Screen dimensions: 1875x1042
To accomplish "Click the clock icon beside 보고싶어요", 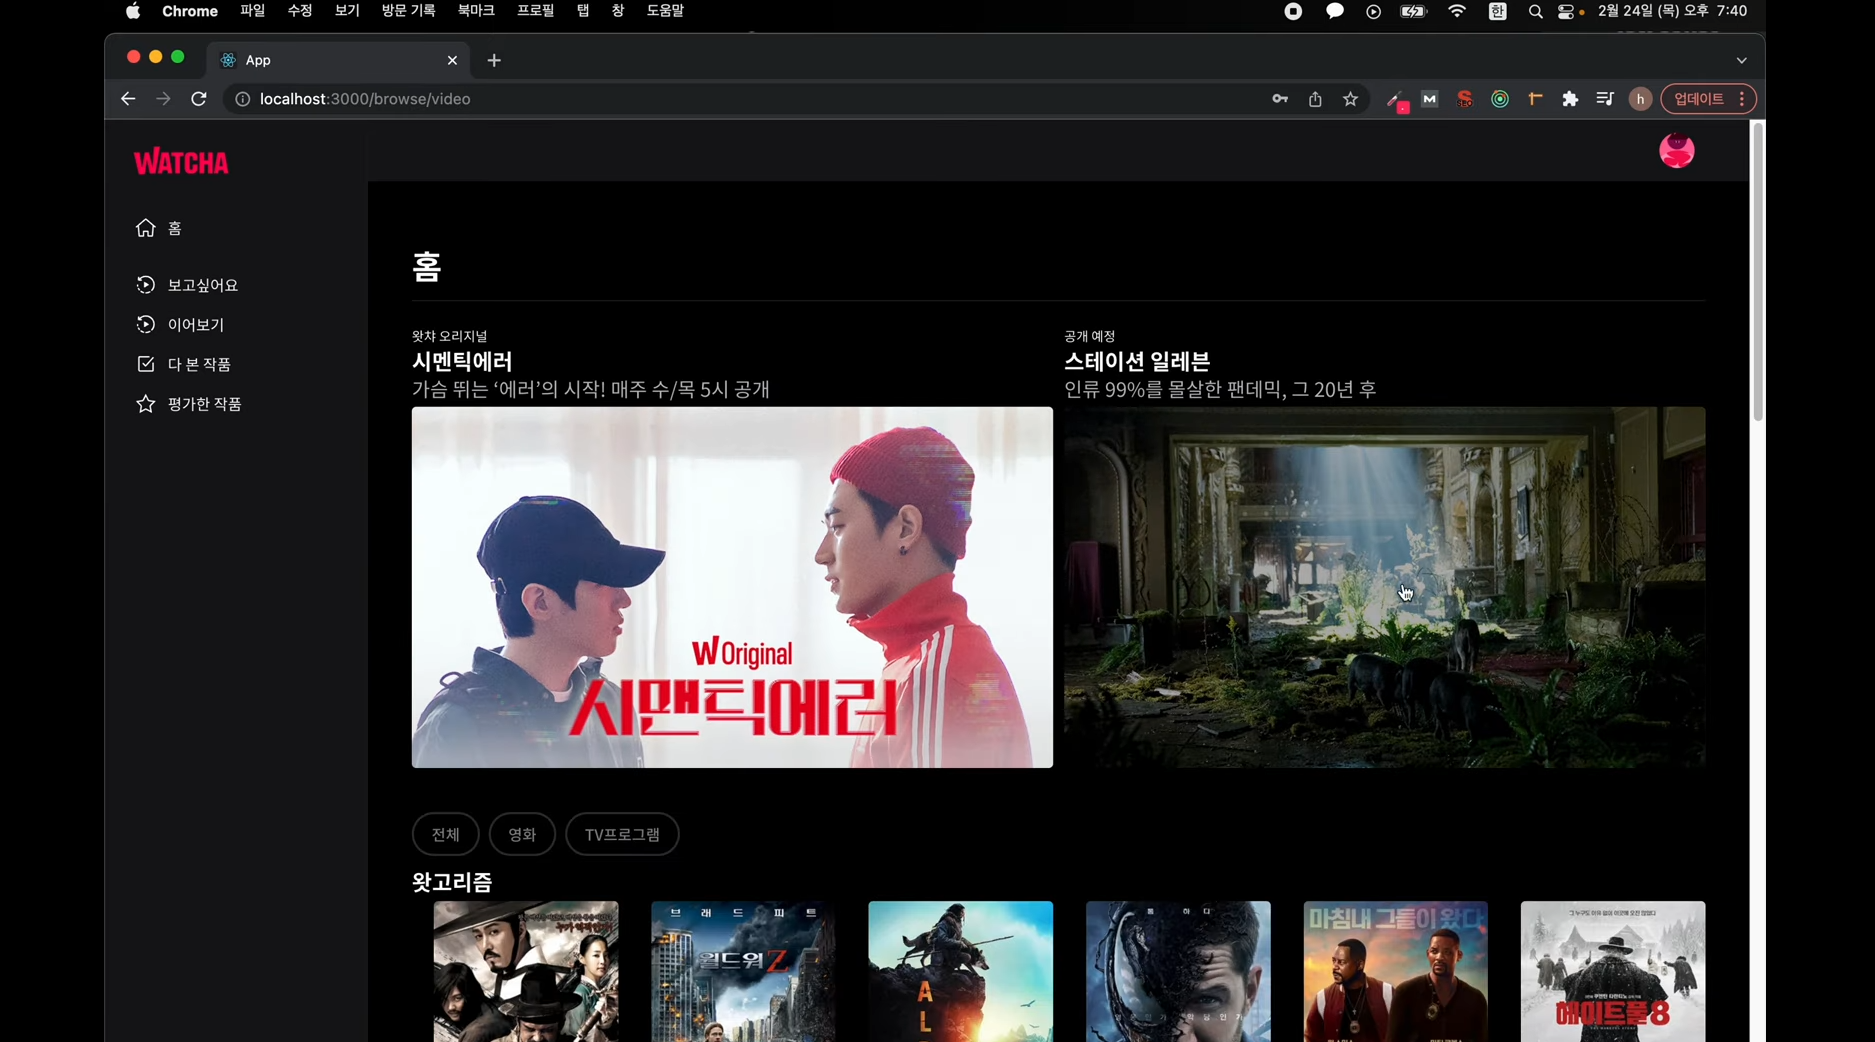I will [146, 285].
